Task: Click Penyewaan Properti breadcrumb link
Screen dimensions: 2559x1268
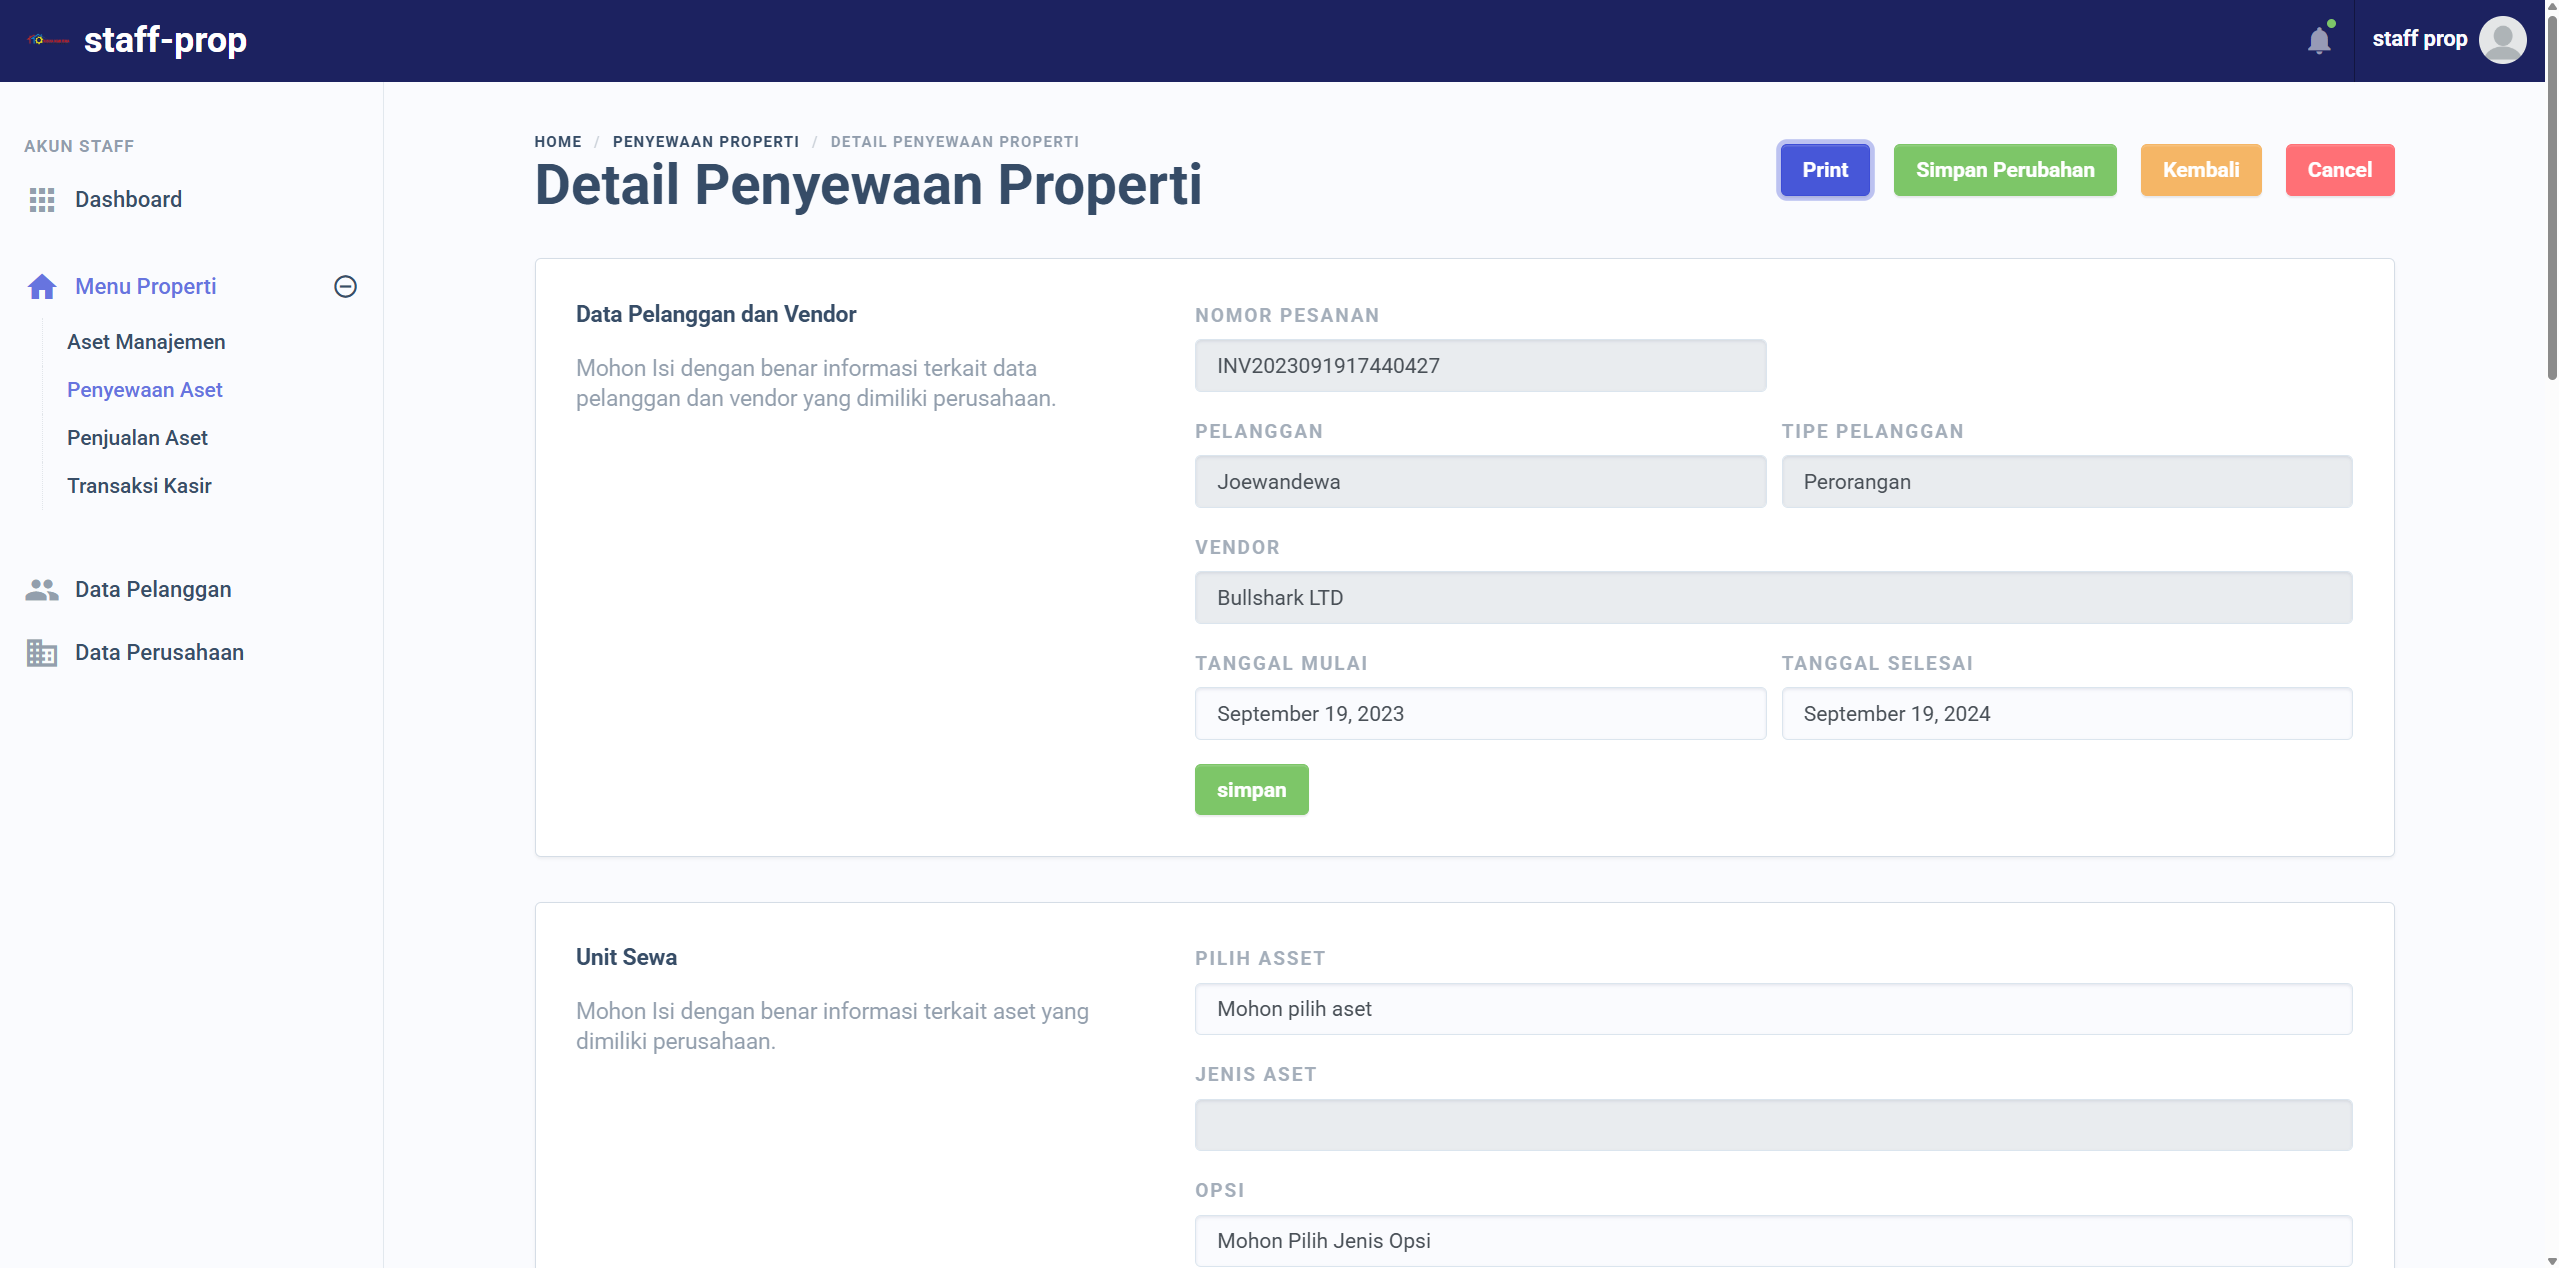Action: pyautogui.click(x=705, y=142)
